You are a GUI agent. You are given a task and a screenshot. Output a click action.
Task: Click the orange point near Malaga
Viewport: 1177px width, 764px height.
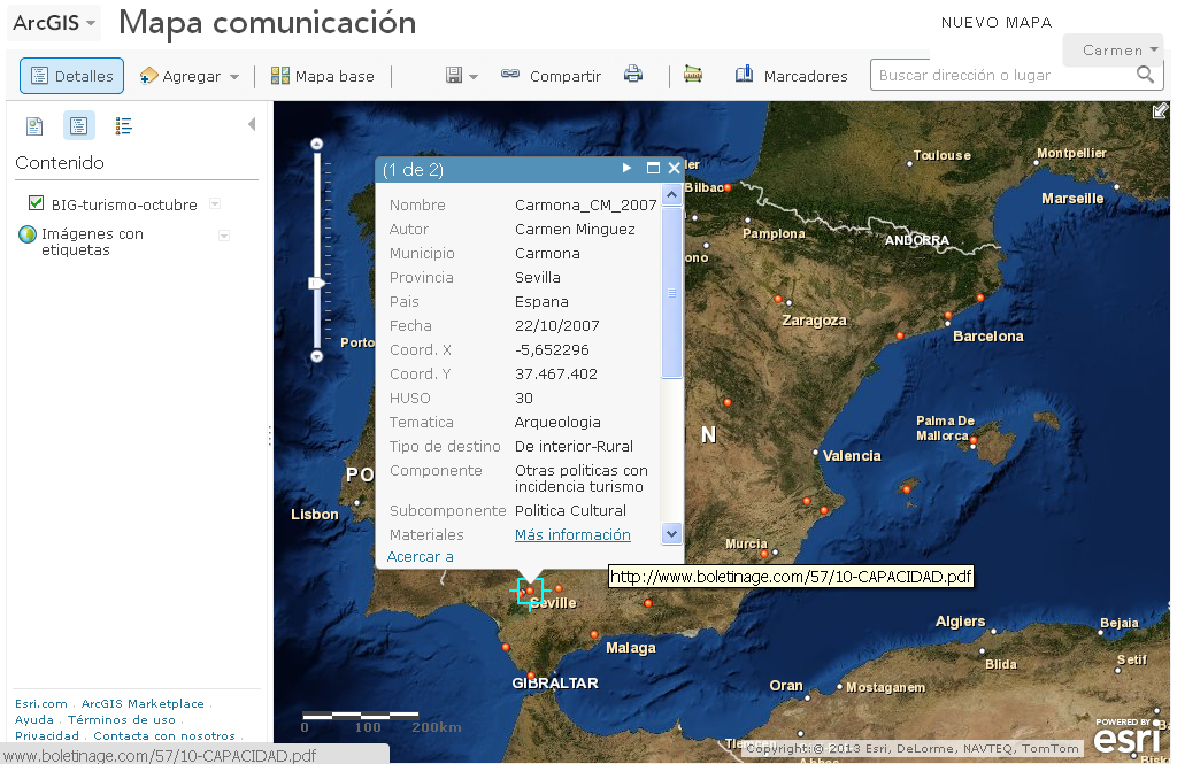coord(595,635)
